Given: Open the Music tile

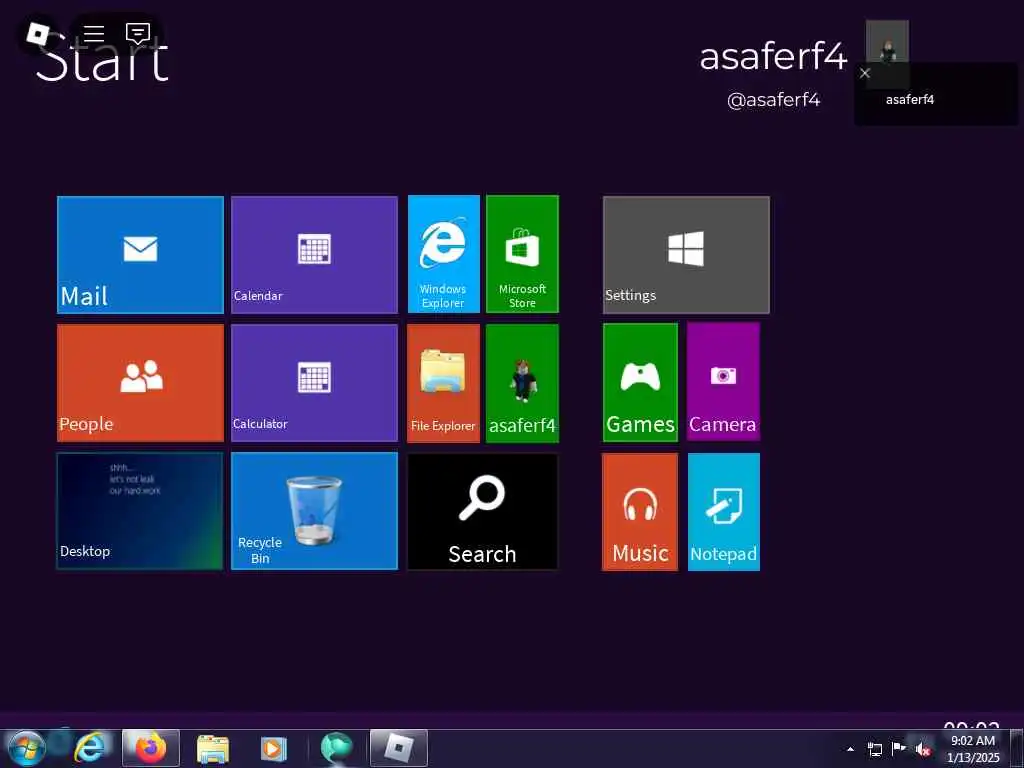Looking at the screenshot, I should (640, 512).
